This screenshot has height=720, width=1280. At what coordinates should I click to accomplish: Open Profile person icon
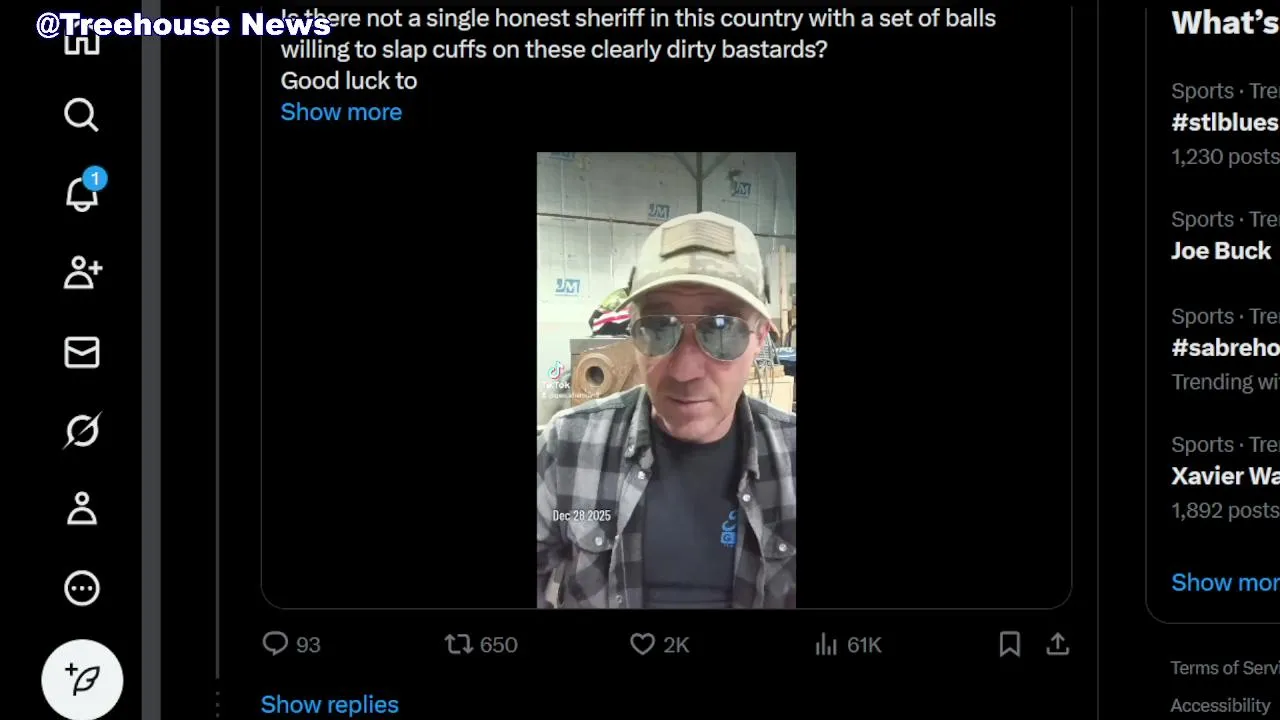(x=82, y=509)
